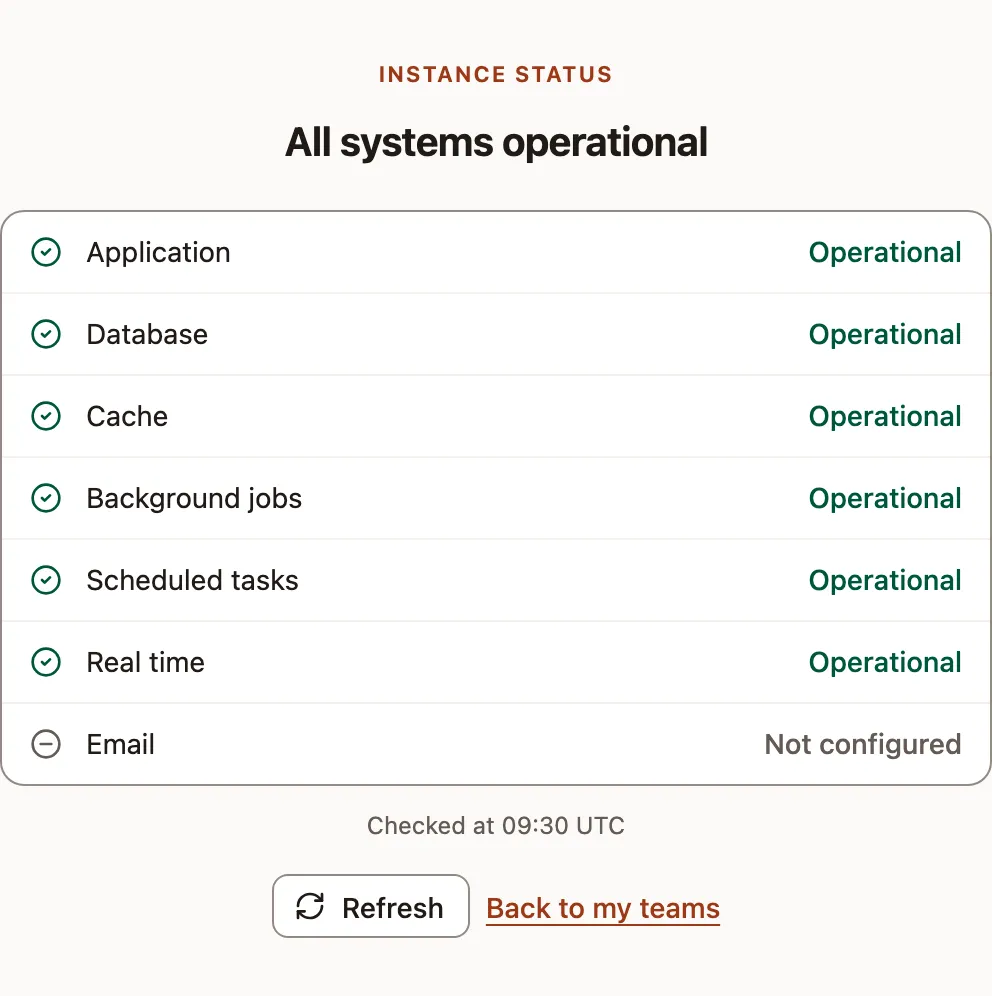Click the INSTANCE STATUS label
This screenshot has height=996, width=992.
tap(495, 74)
